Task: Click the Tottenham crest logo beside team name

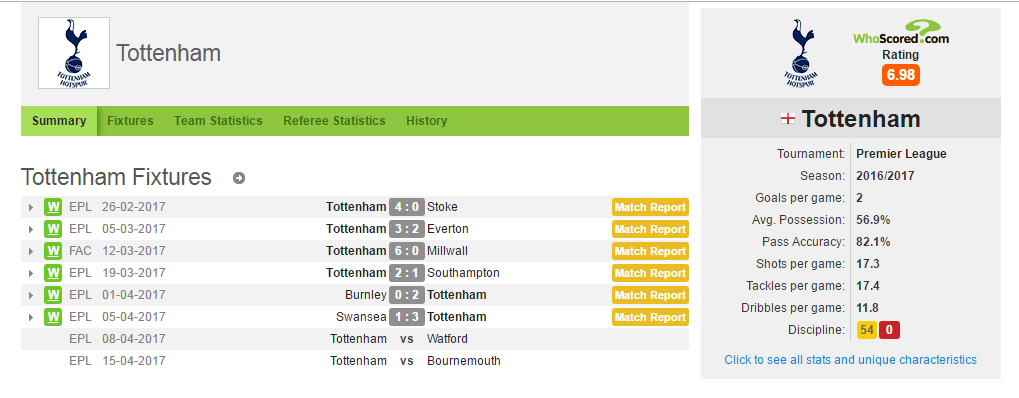Action: 74,53
